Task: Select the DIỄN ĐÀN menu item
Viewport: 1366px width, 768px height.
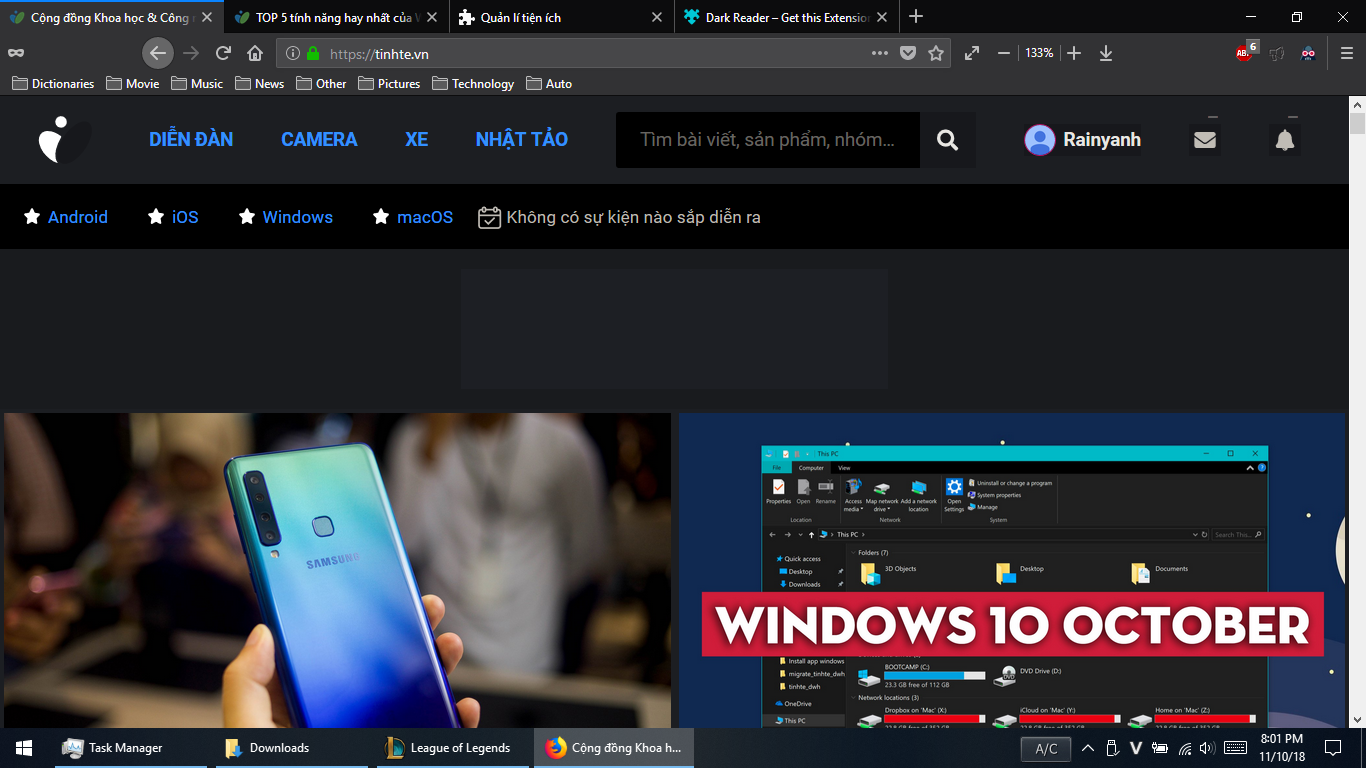Action: point(191,139)
